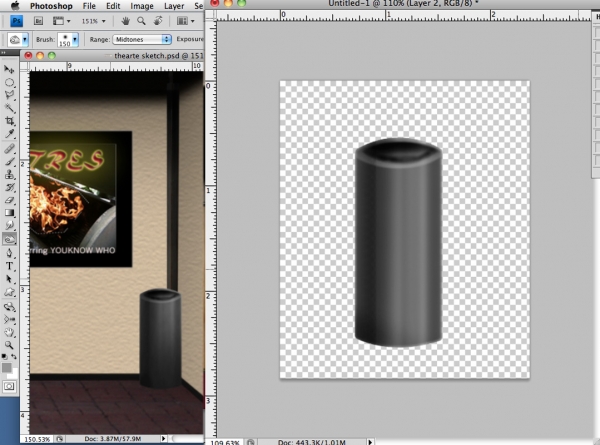
Task: Click the Ps application icon
Action: (16, 21)
